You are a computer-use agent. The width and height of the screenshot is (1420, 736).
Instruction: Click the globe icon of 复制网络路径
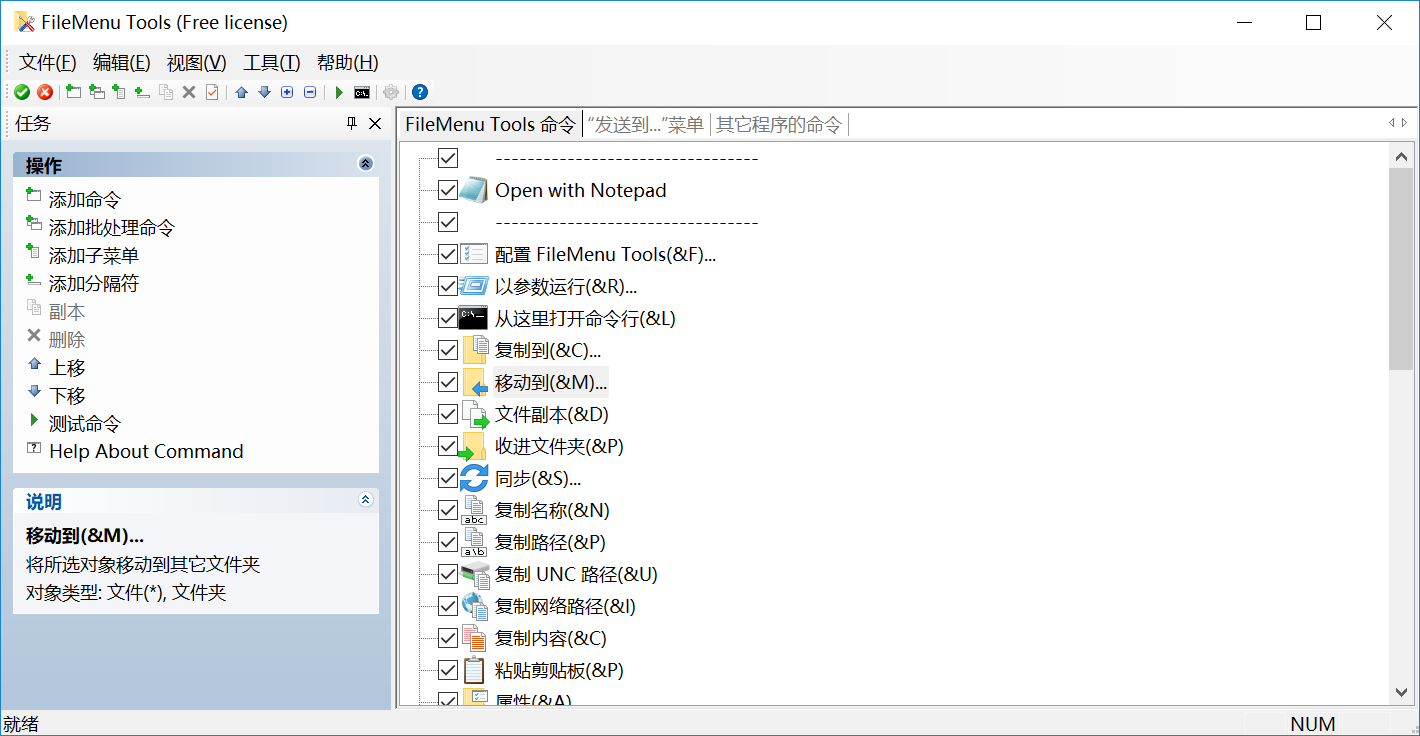pyautogui.click(x=474, y=606)
